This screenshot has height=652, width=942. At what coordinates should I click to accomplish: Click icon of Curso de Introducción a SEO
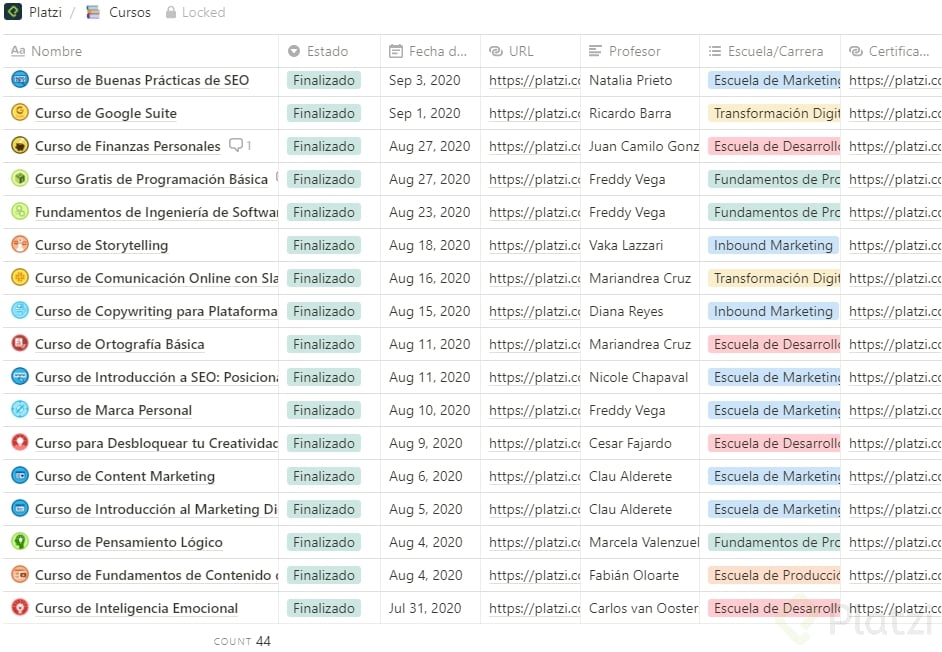20,377
